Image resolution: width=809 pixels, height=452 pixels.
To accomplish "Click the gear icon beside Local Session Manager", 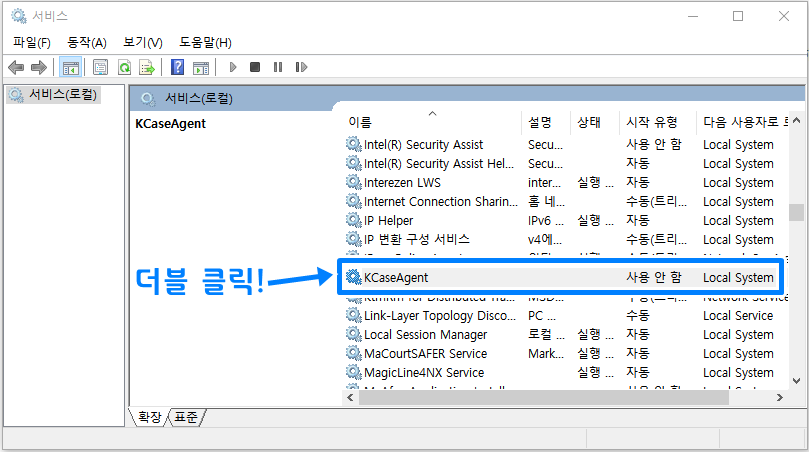I will [x=353, y=334].
